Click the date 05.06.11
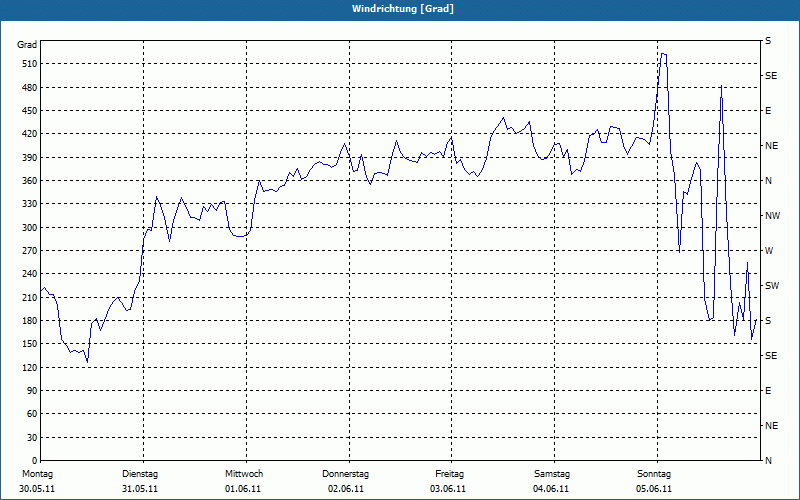800x500 pixels. point(654,489)
